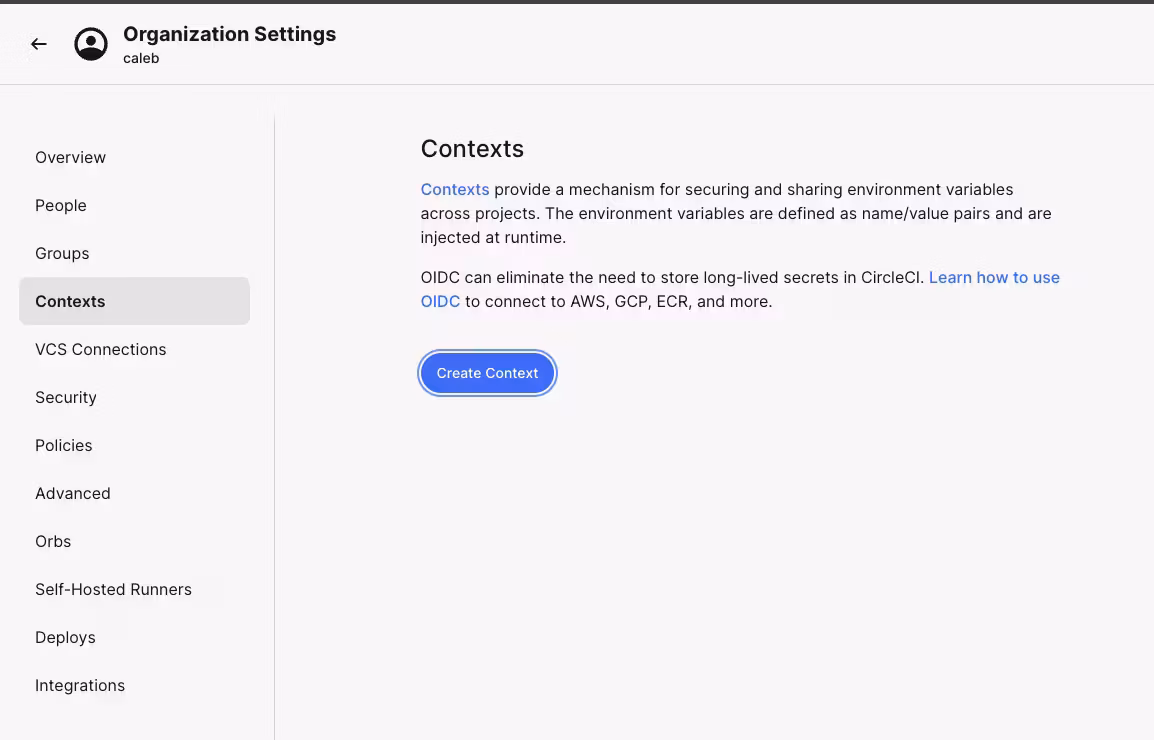The image size is (1154, 740).
Task: Click the back arrow icon
Action: click(38, 43)
